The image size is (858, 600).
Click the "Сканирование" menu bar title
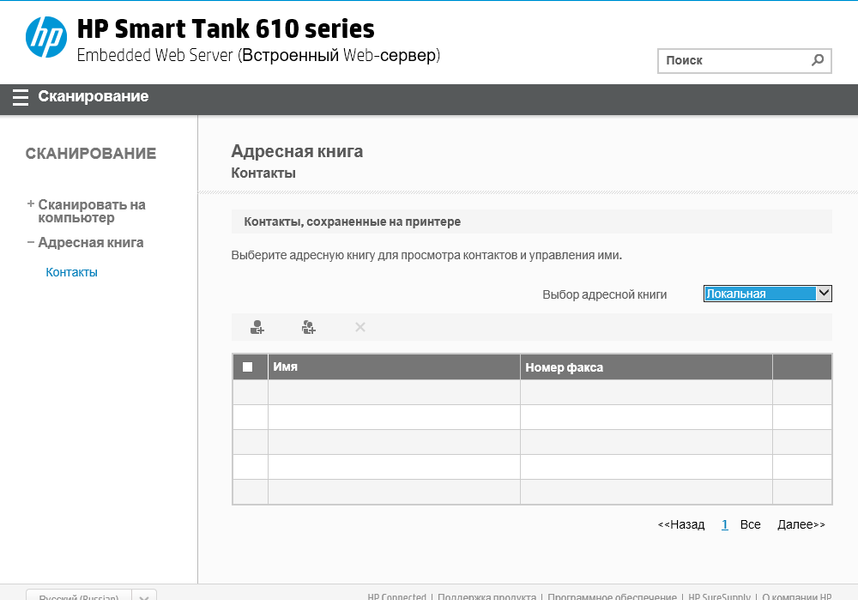pos(93,97)
